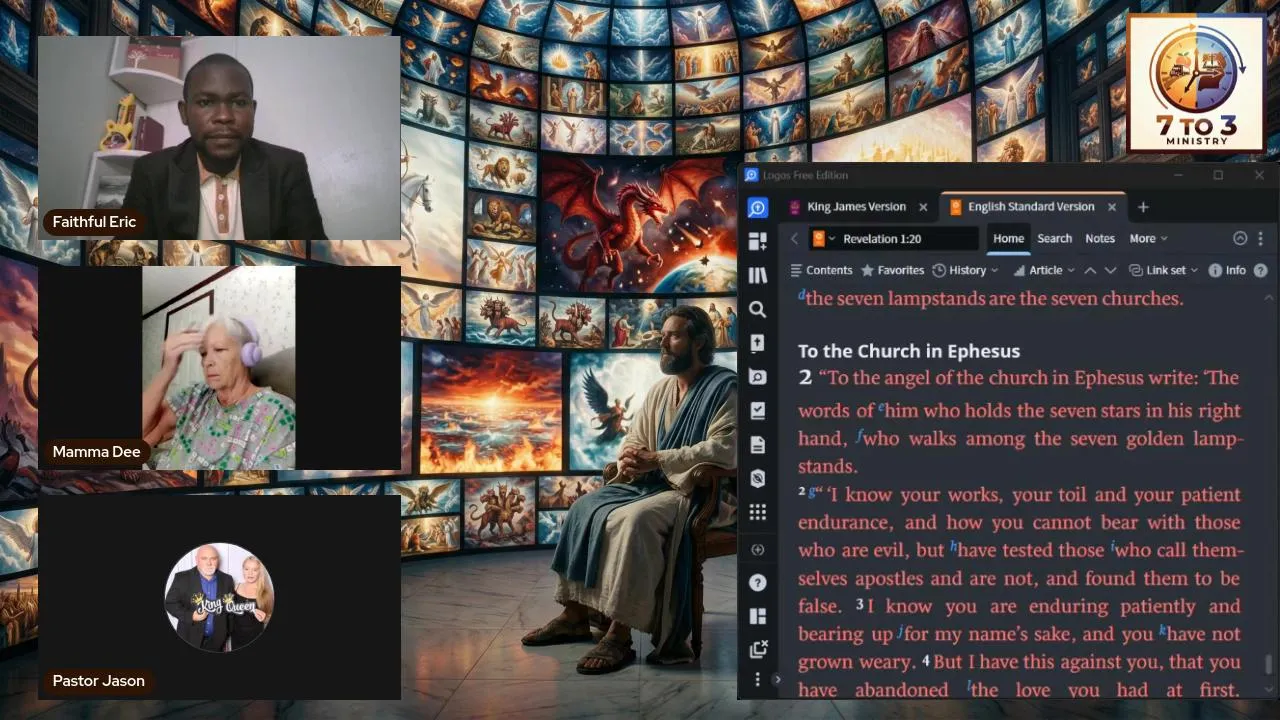Viewport: 1280px width, 720px height.
Task: Expand the More dropdown menu
Action: tap(1148, 239)
